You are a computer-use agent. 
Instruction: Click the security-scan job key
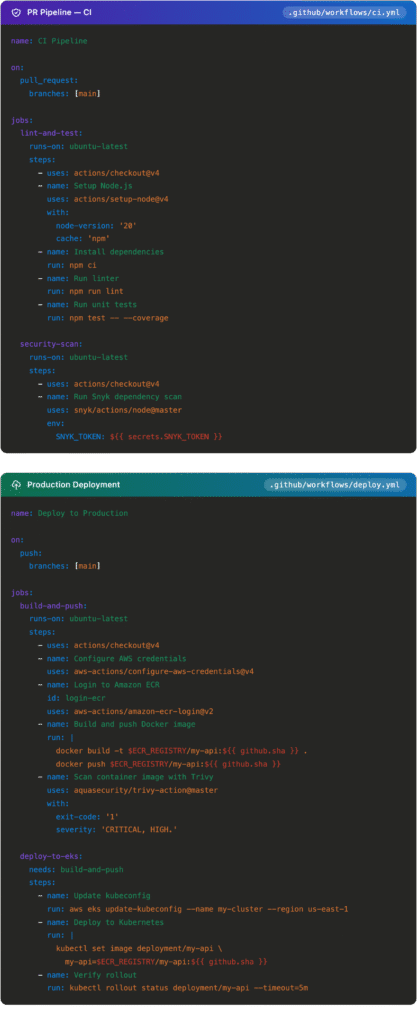[52, 344]
